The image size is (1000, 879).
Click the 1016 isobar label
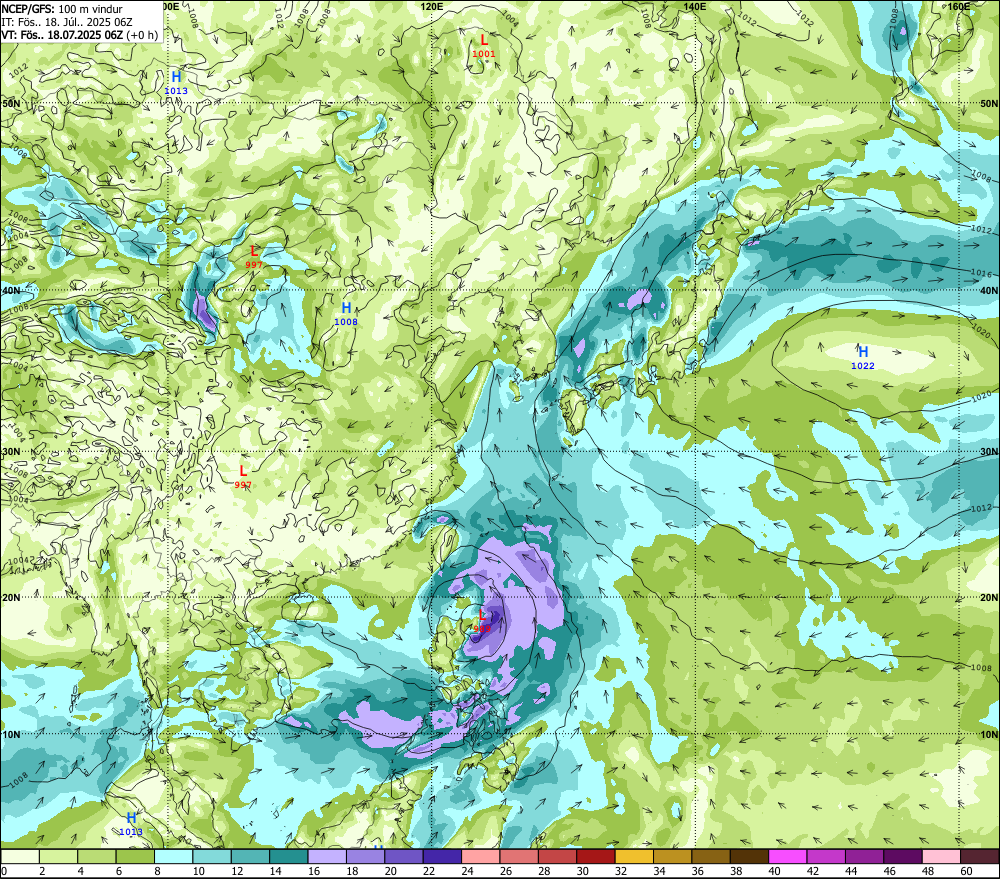click(x=981, y=273)
